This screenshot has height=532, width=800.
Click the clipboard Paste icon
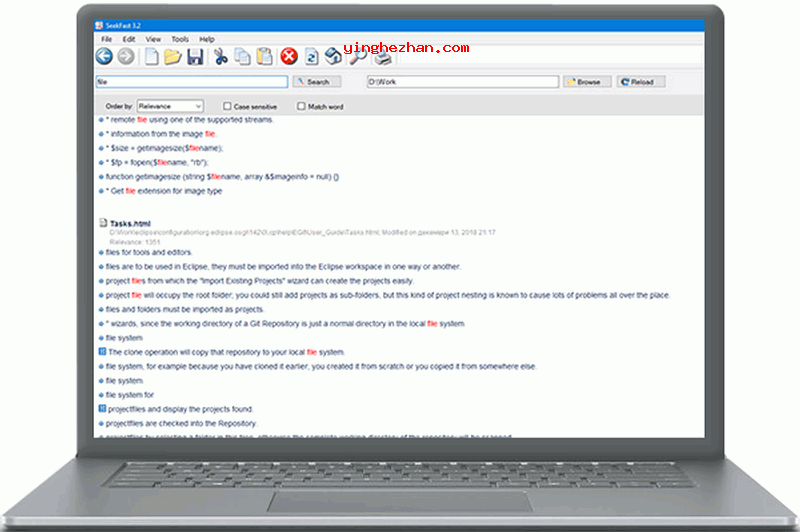coord(264,57)
